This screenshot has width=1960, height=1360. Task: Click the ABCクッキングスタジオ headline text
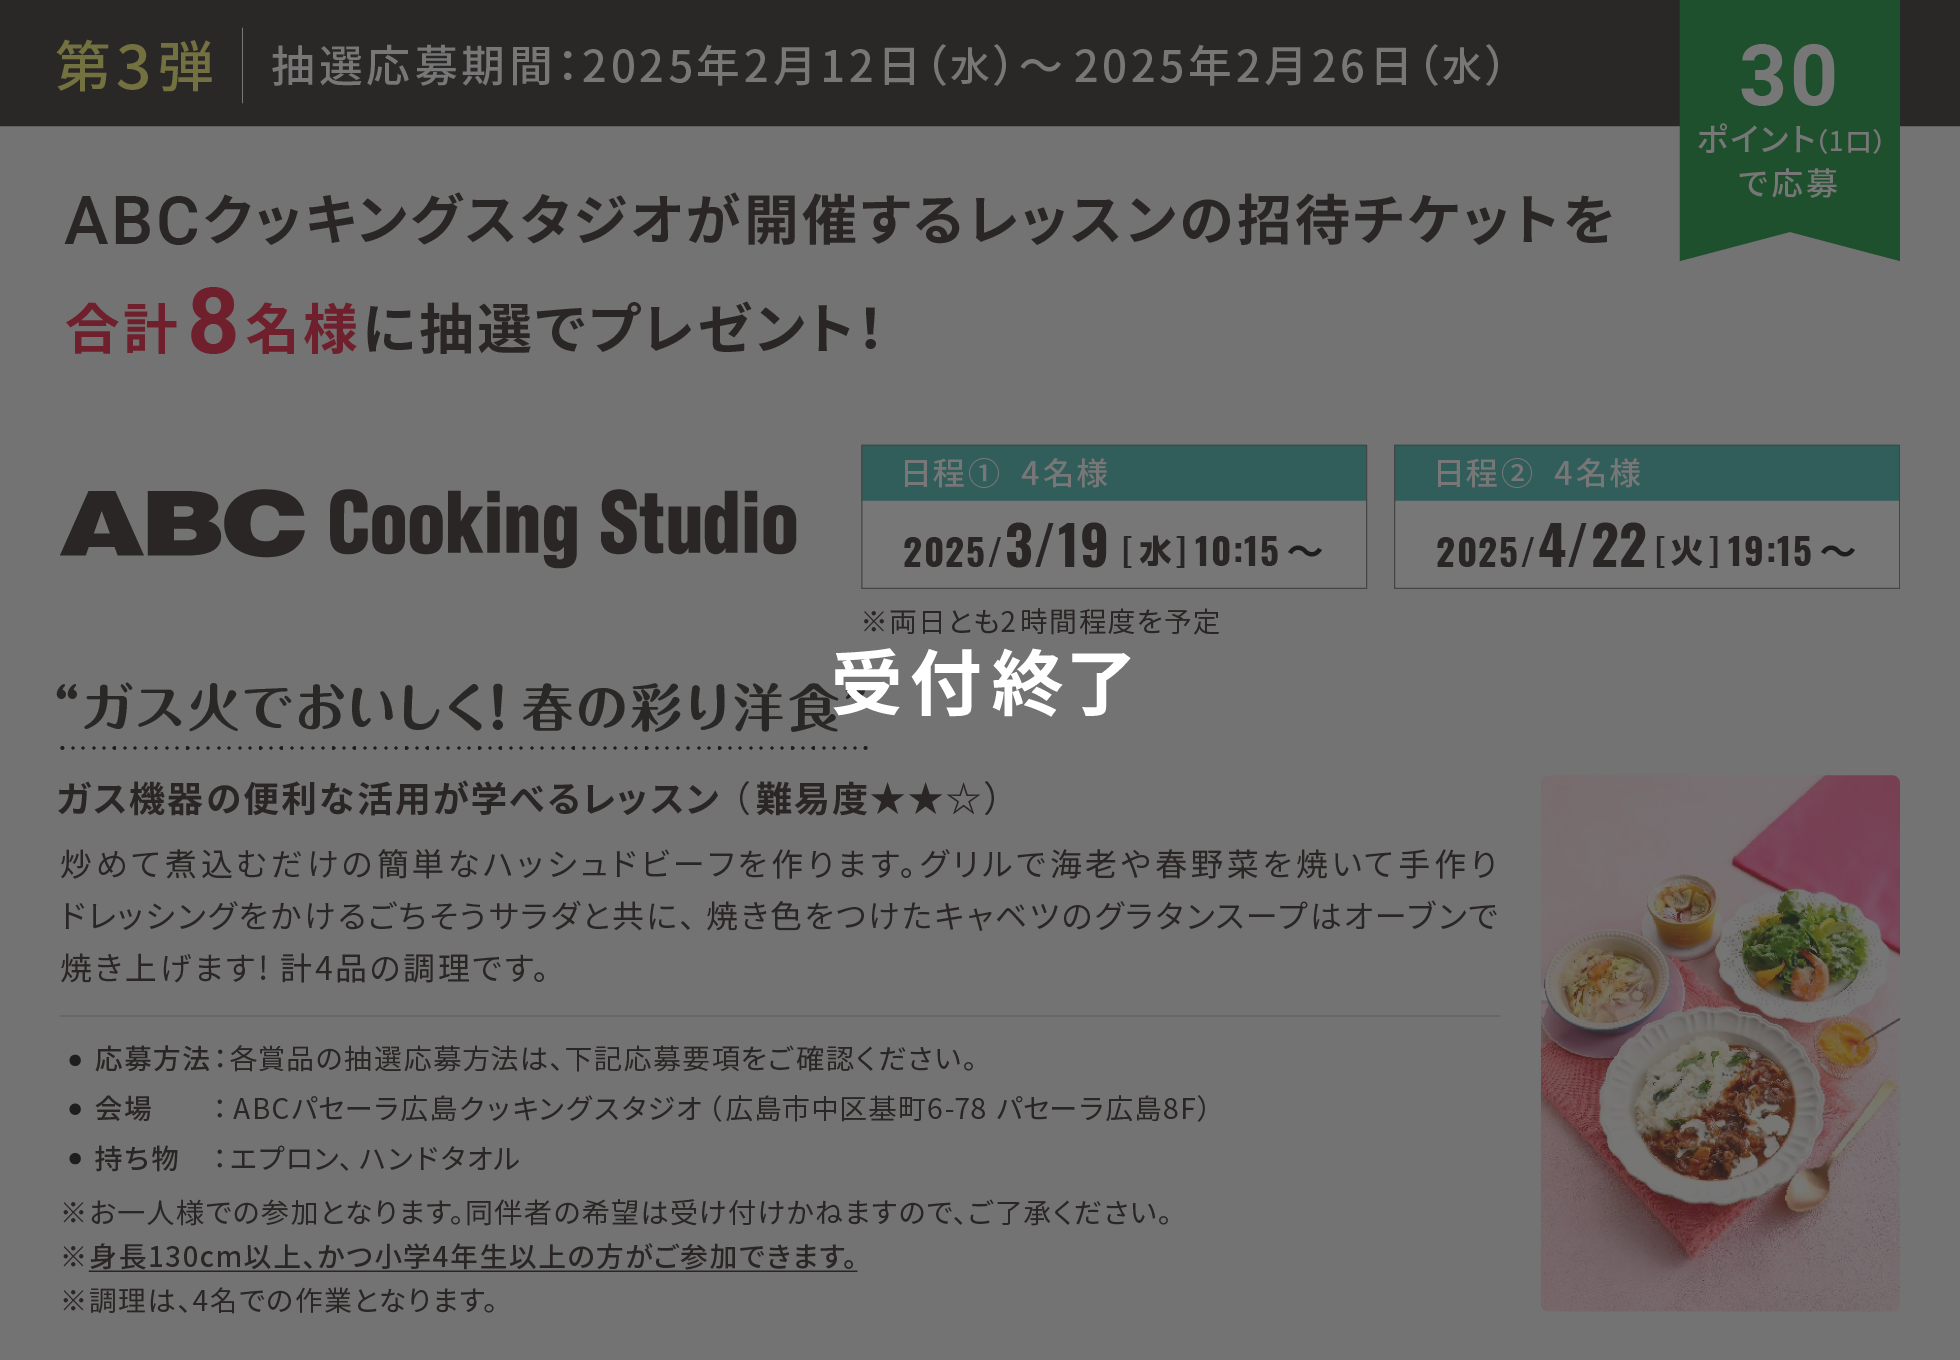[x=838, y=220]
